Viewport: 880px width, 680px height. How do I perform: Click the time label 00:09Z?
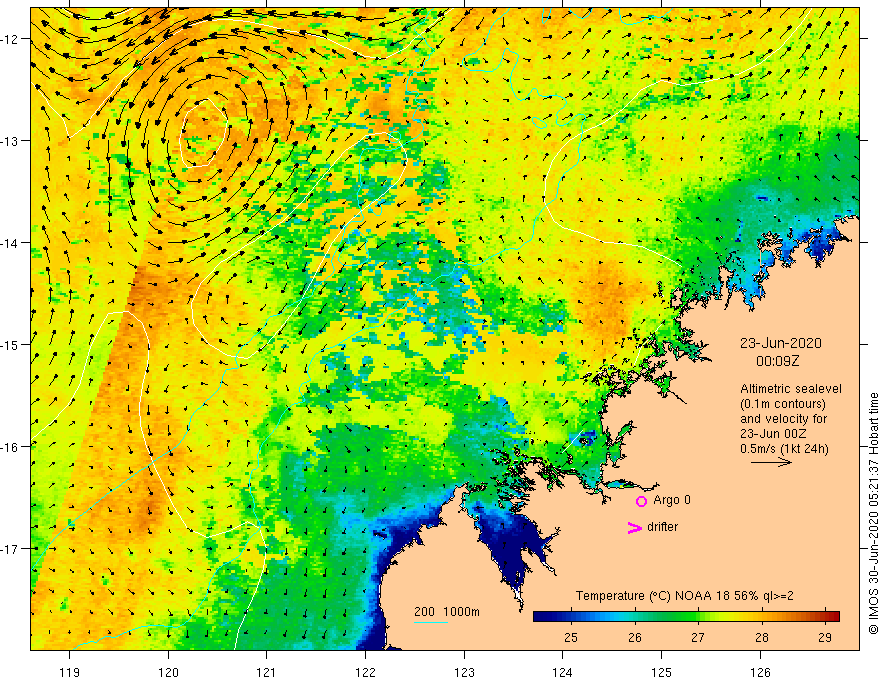tap(777, 361)
